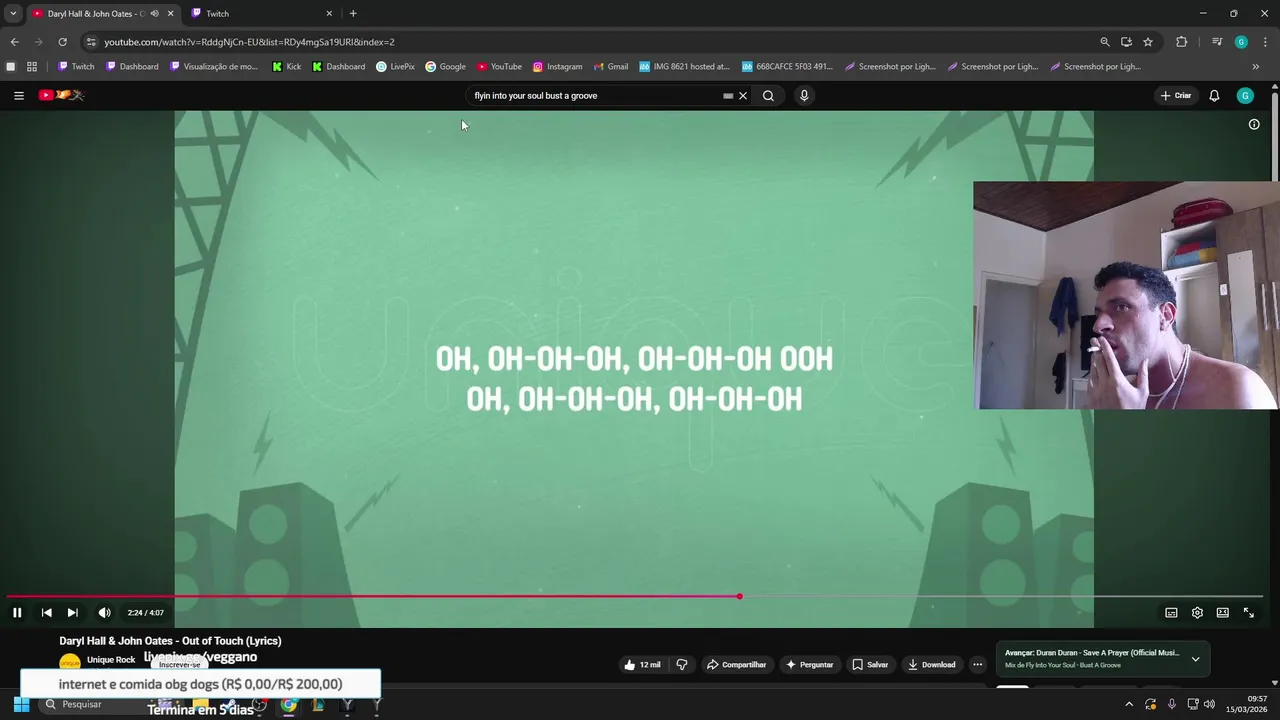
Task: Enter fullscreen mode on the video
Action: [1248, 613]
